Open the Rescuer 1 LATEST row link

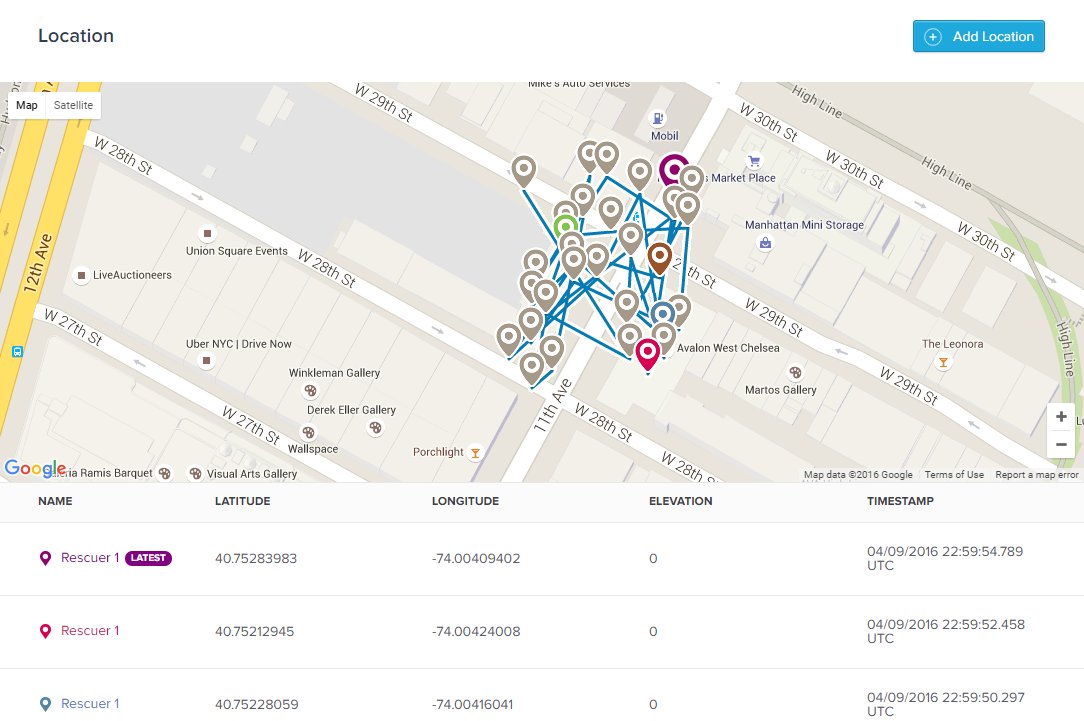90,558
